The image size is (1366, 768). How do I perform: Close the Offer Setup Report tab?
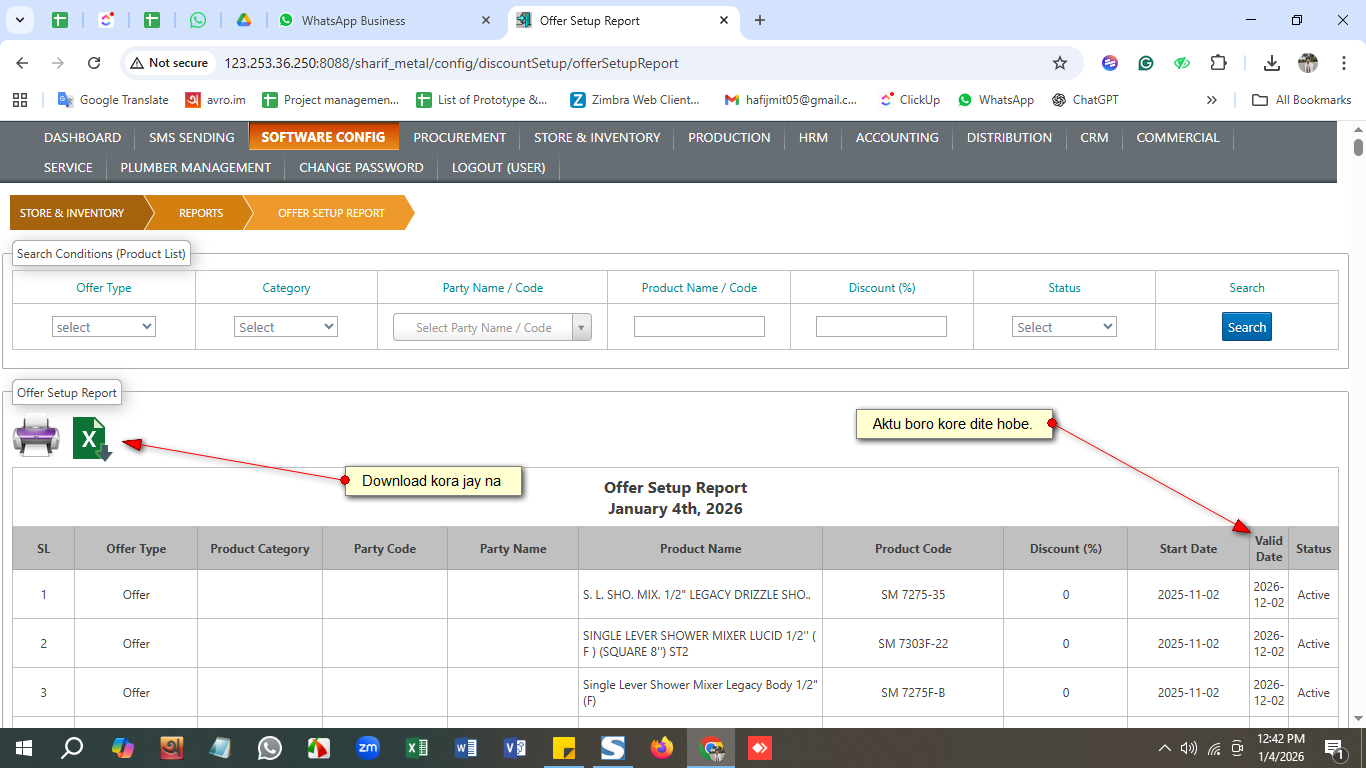(x=723, y=20)
